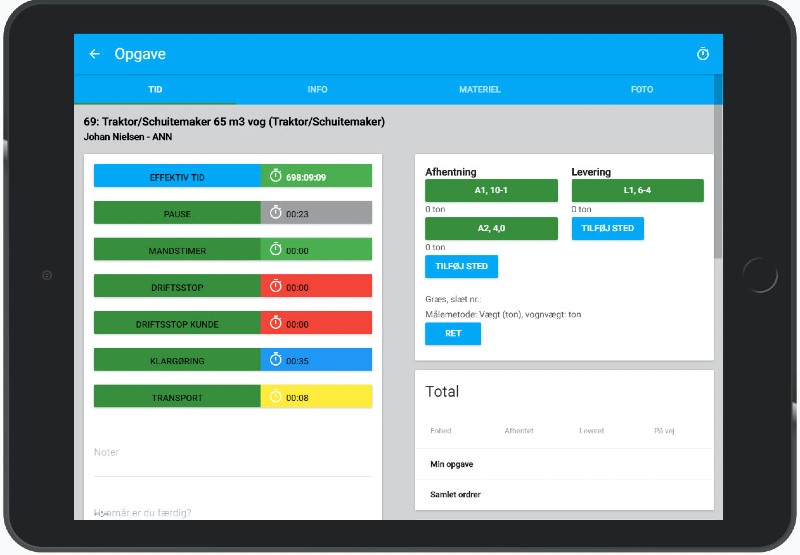
Task: Toggle the Pause timer button
Action: [x=177, y=214]
